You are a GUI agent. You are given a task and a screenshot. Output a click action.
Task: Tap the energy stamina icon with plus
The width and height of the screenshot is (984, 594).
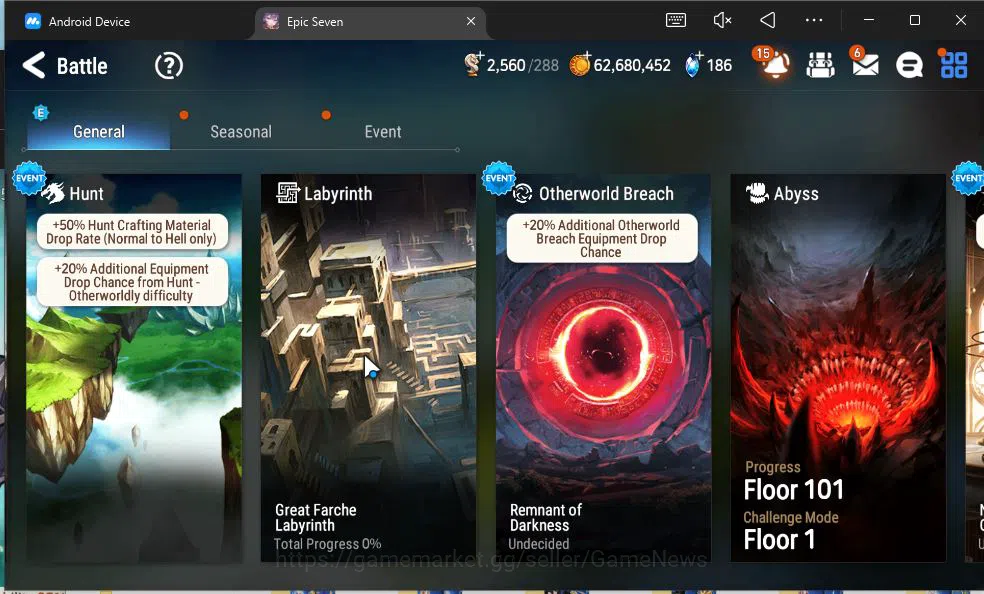pyautogui.click(x=474, y=64)
